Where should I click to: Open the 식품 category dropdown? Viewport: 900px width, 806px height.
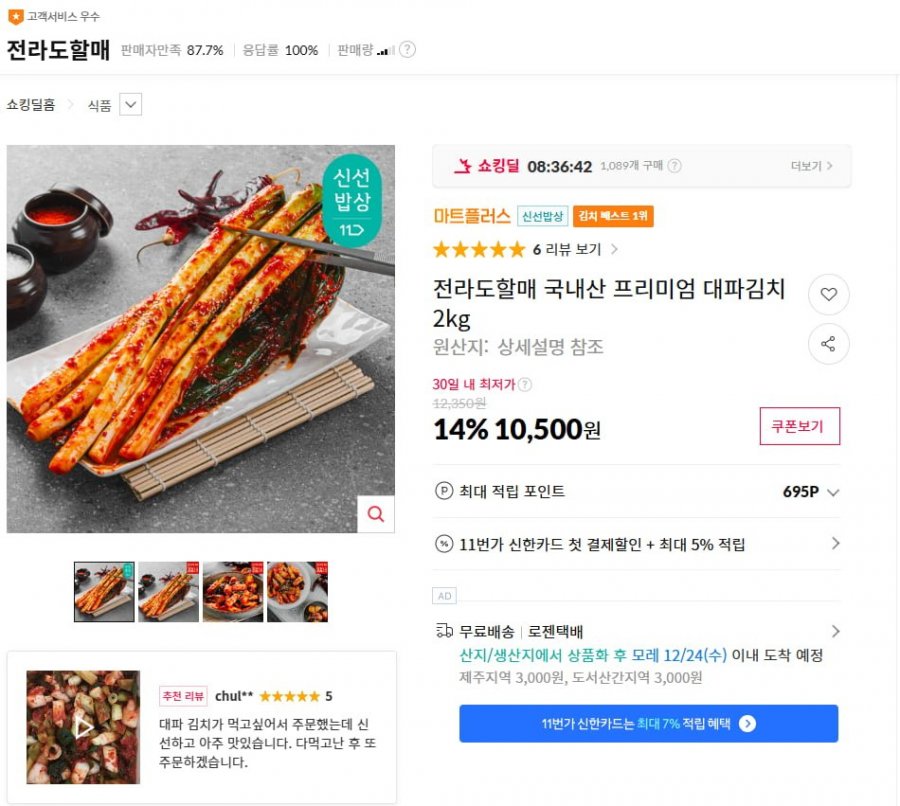(131, 104)
